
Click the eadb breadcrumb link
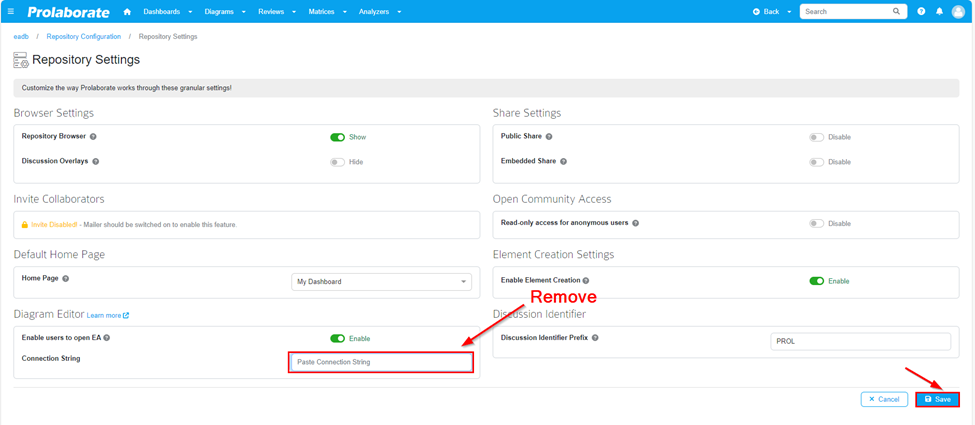(21, 37)
